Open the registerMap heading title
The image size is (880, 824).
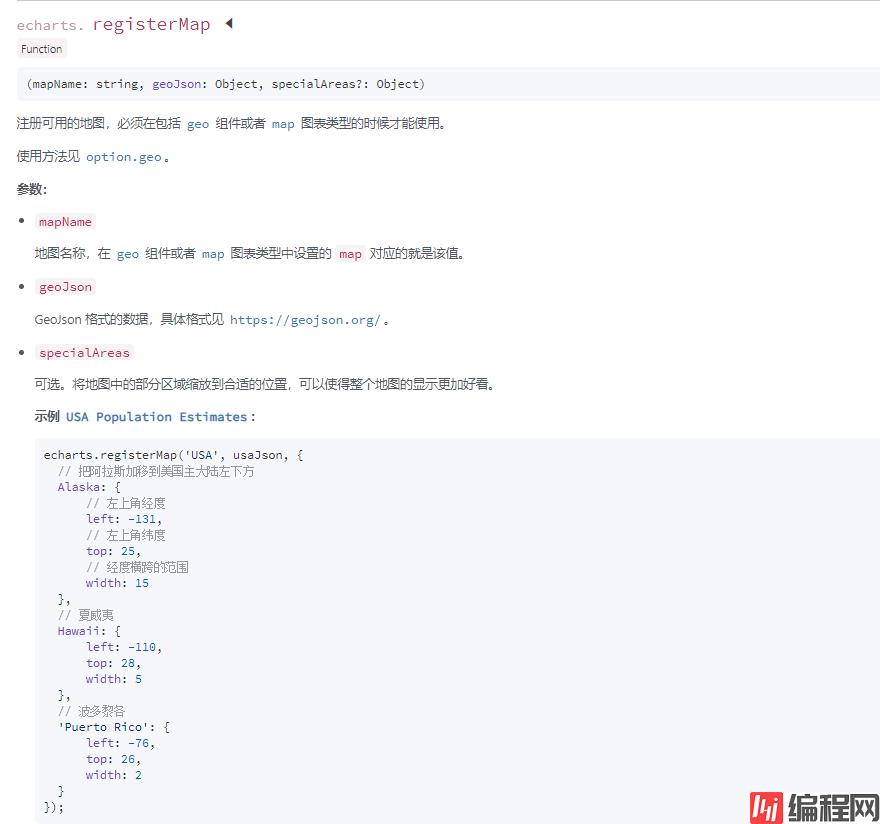tap(151, 25)
